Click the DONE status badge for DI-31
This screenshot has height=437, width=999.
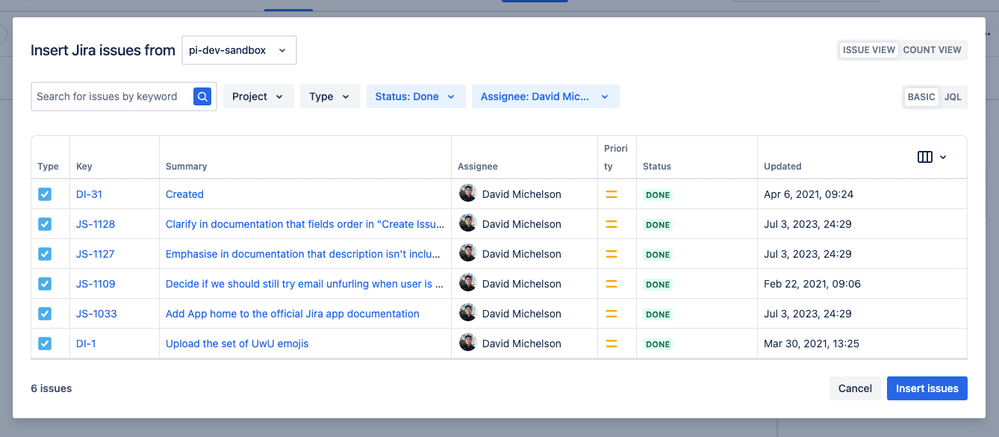click(658, 195)
